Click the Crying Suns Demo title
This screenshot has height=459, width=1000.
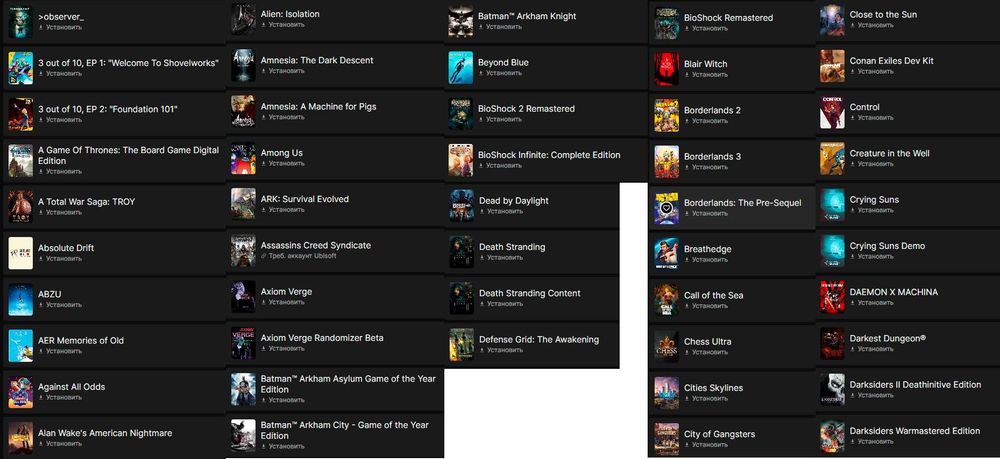pos(887,246)
